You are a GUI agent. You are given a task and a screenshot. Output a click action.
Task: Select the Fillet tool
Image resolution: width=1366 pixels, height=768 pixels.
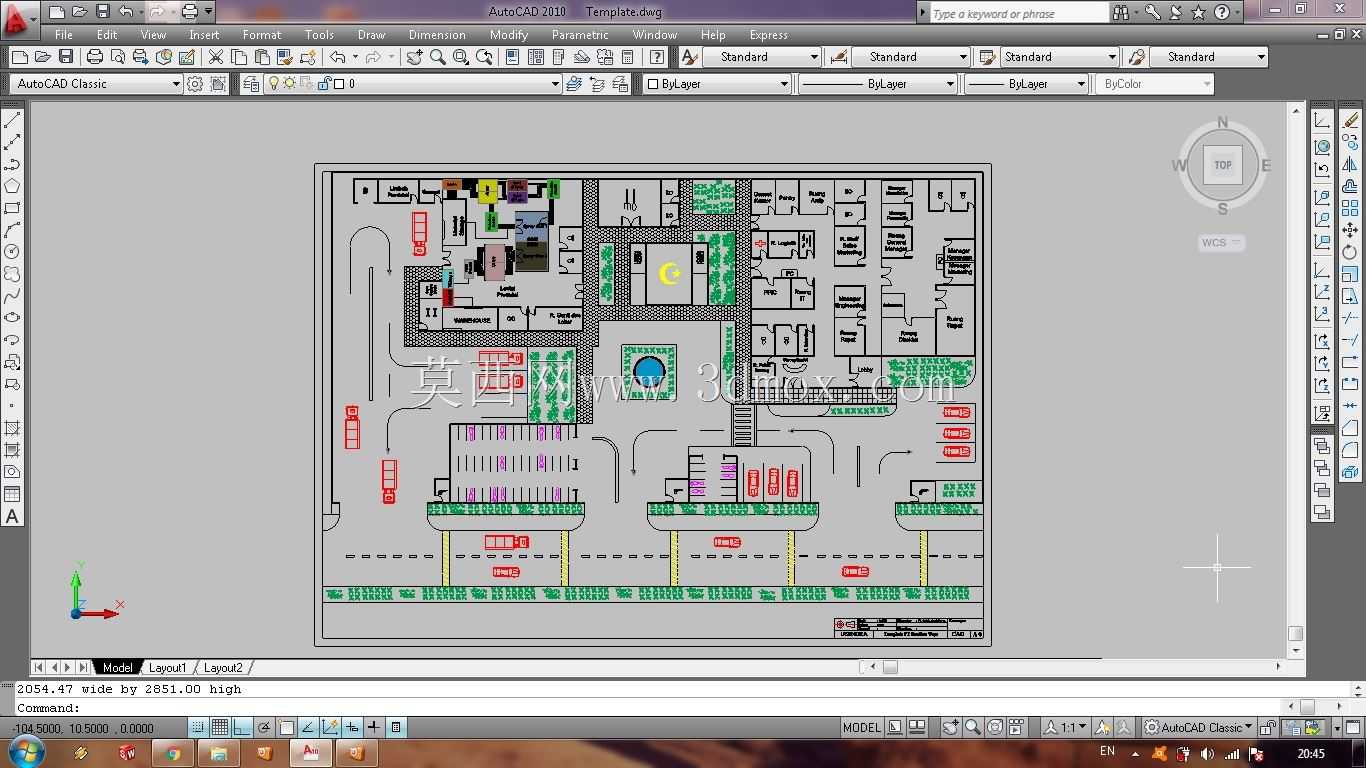tap(1350, 450)
